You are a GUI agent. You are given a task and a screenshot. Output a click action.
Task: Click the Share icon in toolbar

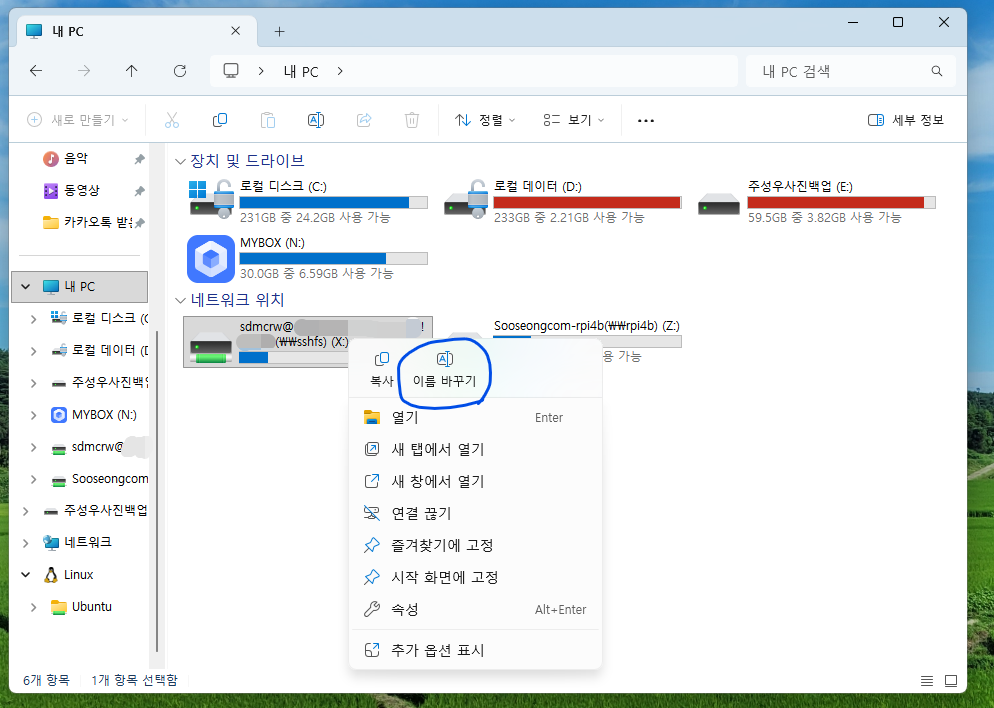[x=364, y=120]
